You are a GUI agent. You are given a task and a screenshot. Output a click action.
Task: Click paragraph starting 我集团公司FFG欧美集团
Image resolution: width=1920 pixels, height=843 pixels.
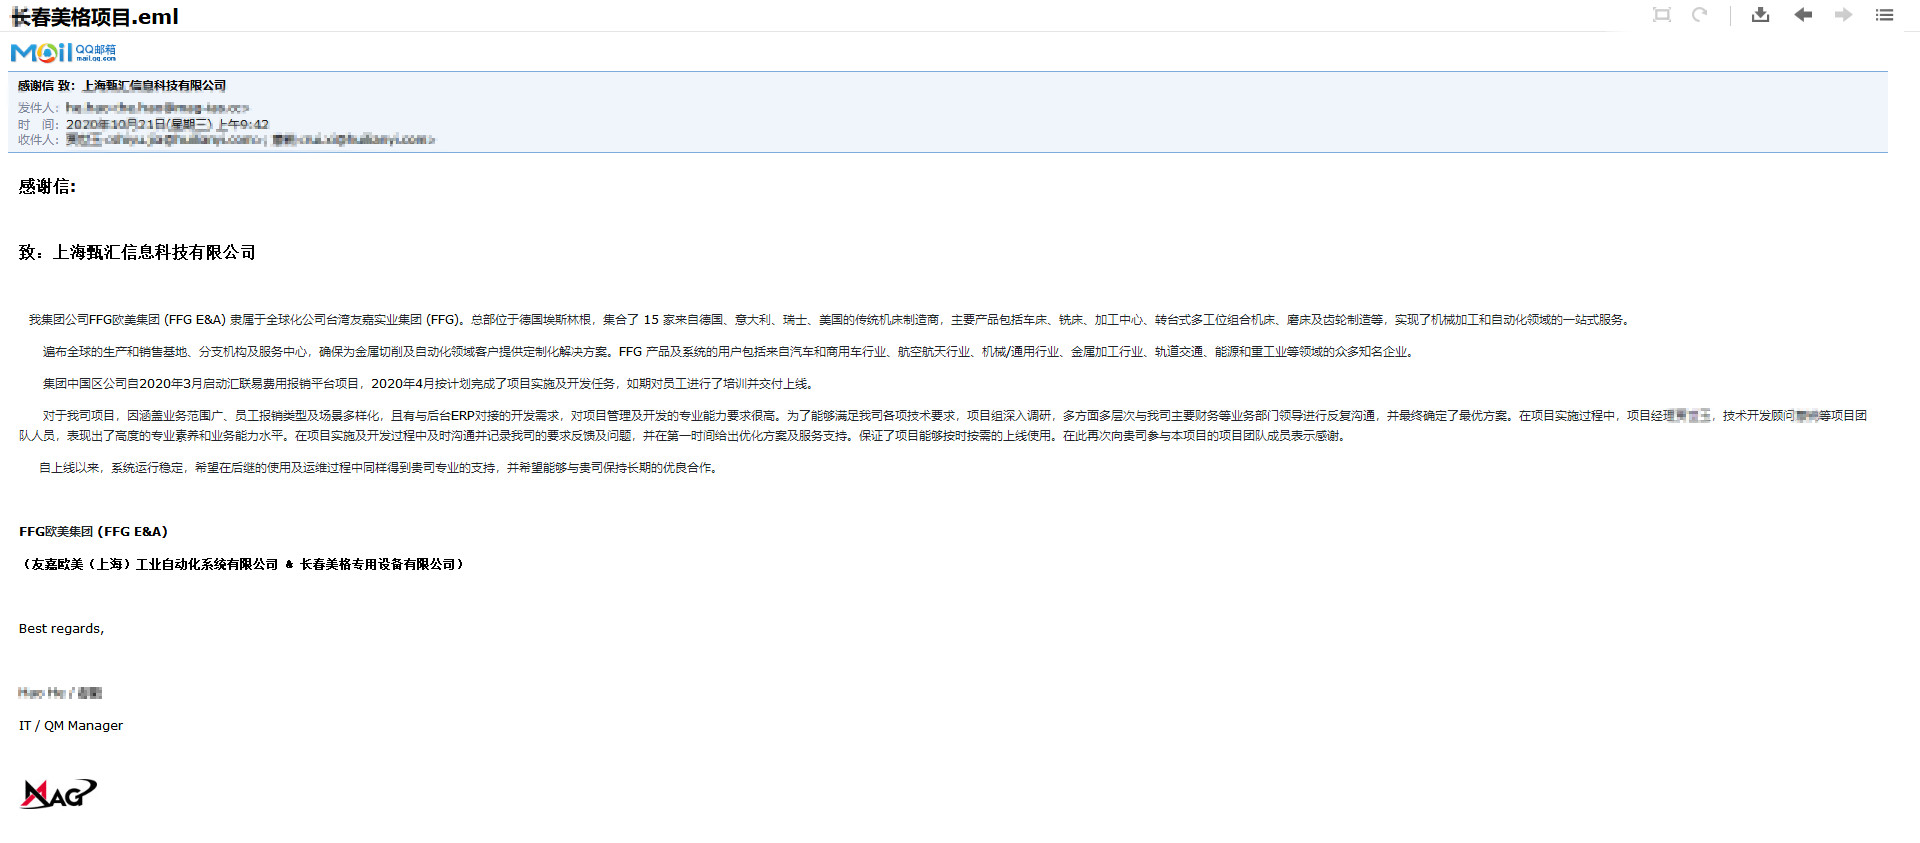point(830,320)
